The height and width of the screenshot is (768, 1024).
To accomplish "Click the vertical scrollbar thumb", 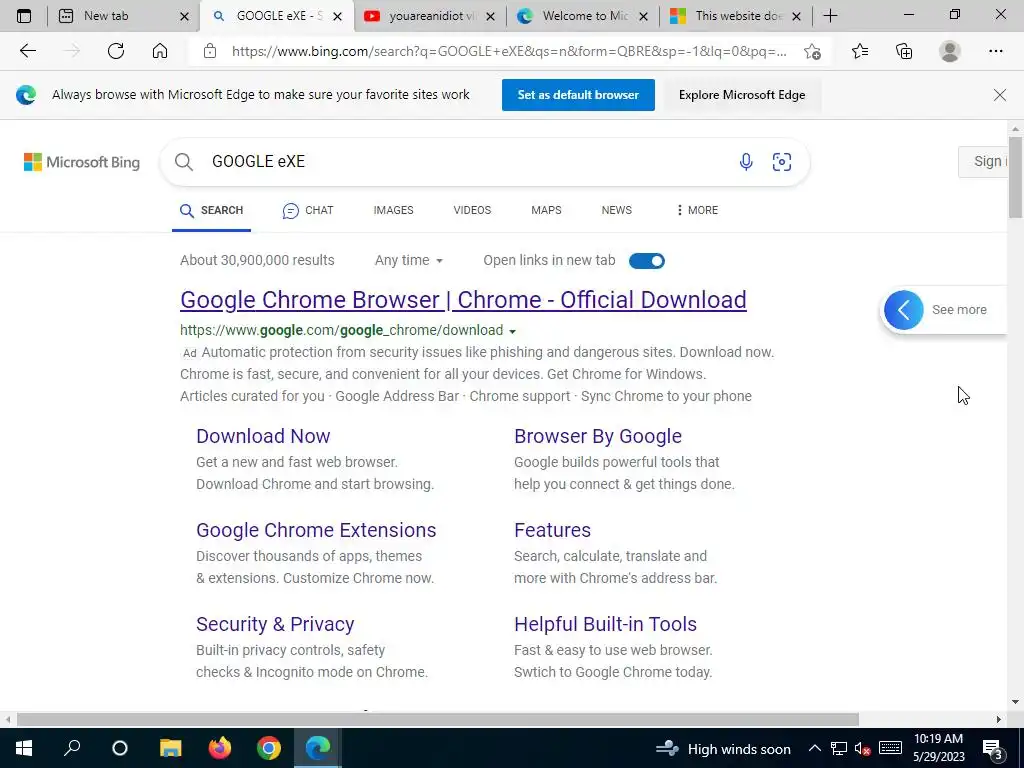I will [x=1016, y=178].
